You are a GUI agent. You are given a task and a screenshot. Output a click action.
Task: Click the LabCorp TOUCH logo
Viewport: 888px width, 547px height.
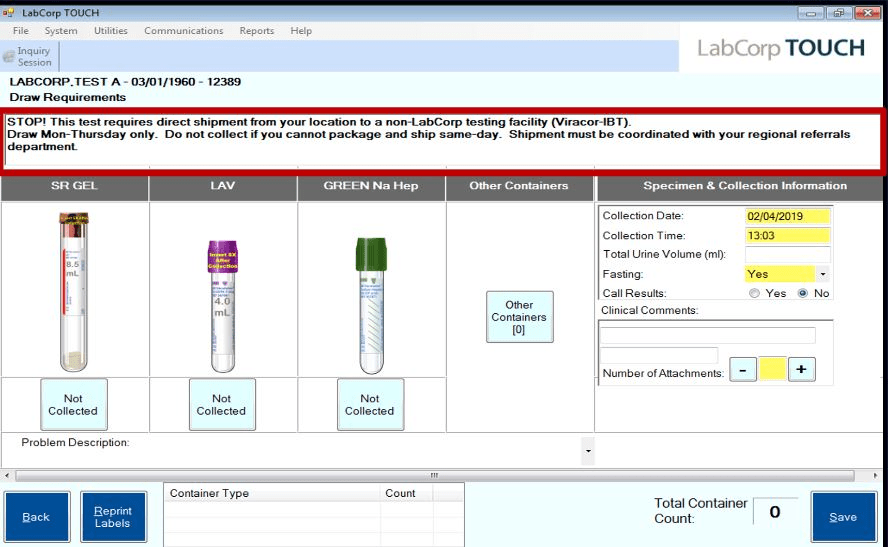pos(780,49)
